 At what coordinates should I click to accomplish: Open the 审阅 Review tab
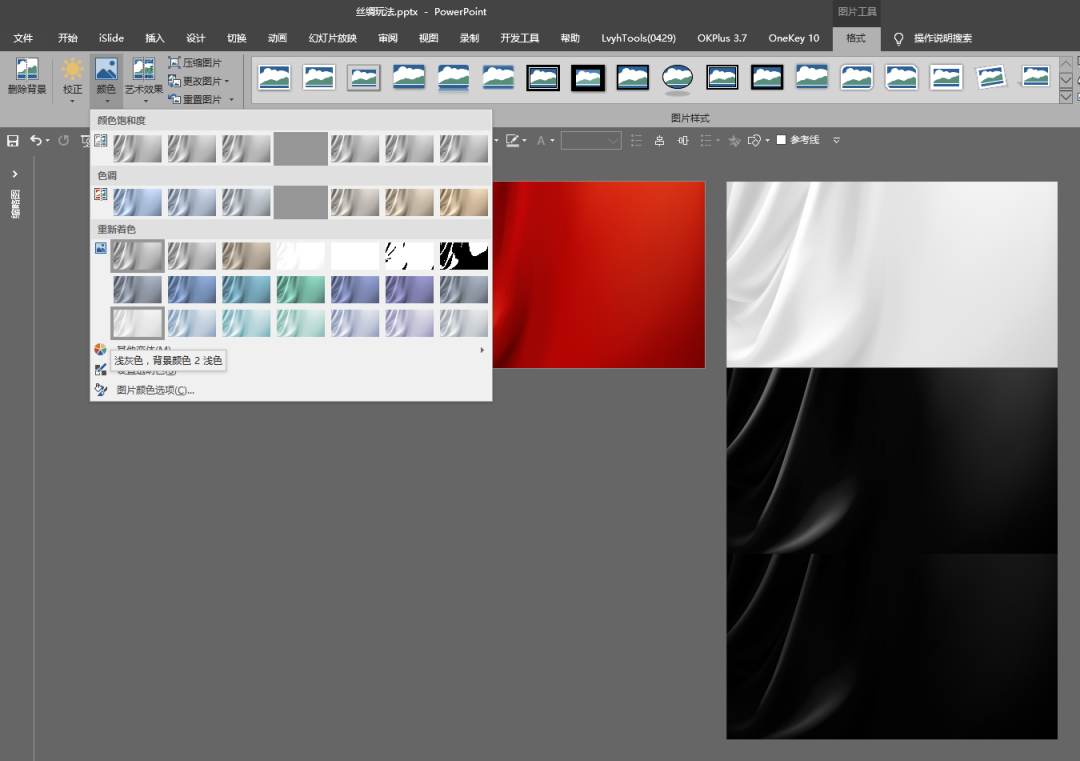(387, 39)
